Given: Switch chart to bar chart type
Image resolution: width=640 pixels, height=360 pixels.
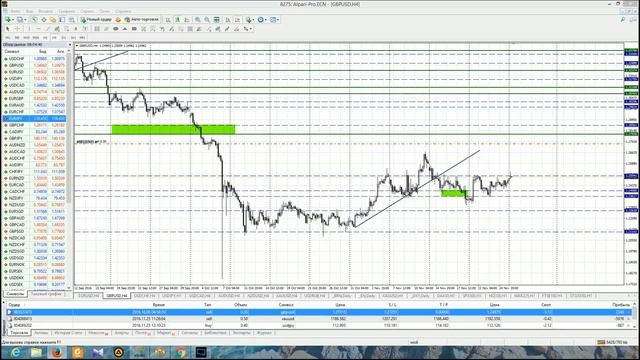Looking at the screenshot, I should (168, 20).
